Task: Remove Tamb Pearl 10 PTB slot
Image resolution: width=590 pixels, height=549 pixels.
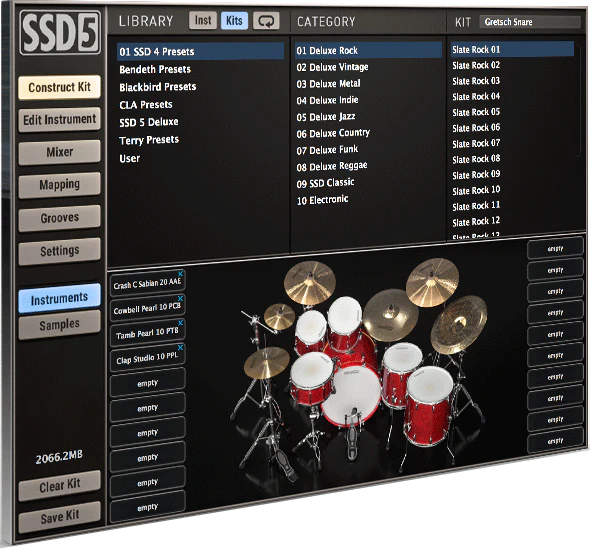Action: coord(181,322)
